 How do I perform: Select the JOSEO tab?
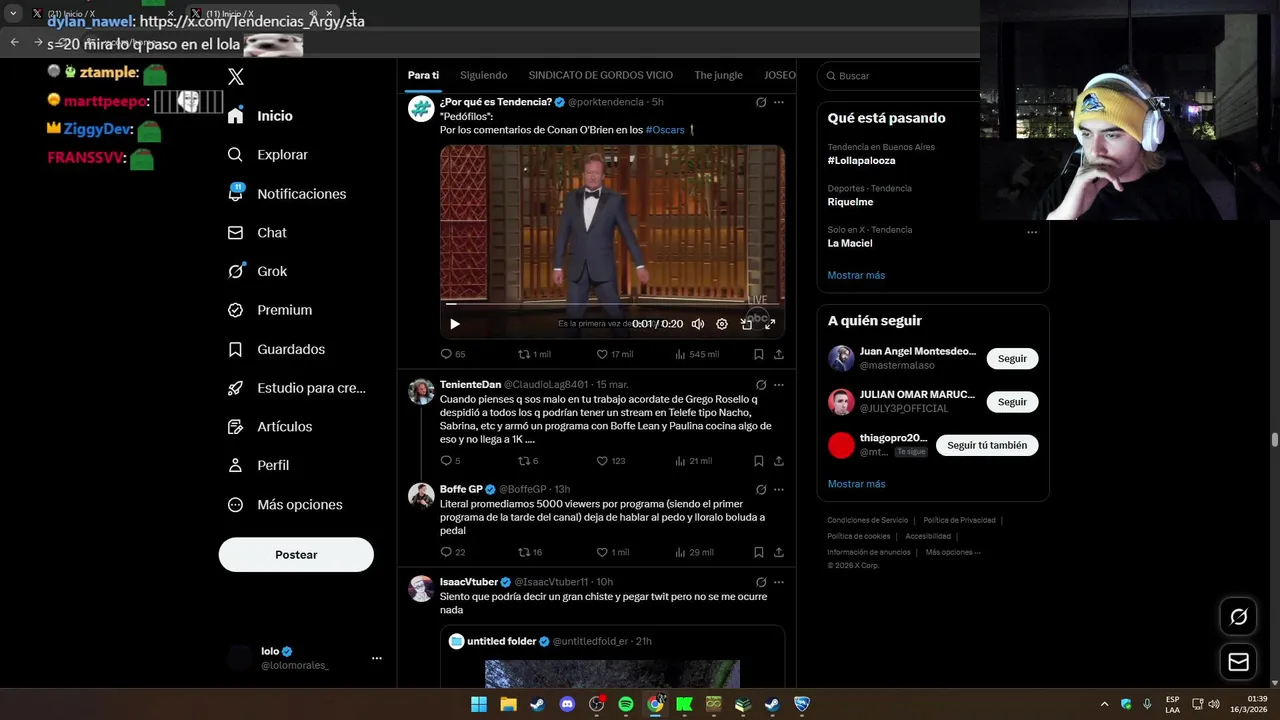780,75
